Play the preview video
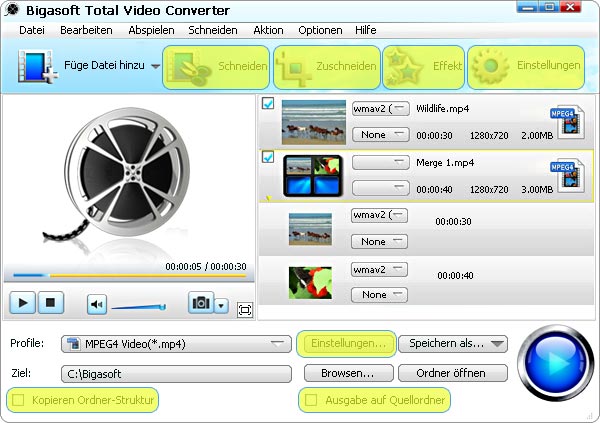This screenshot has height=423, width=600. [x=23, y=303]
